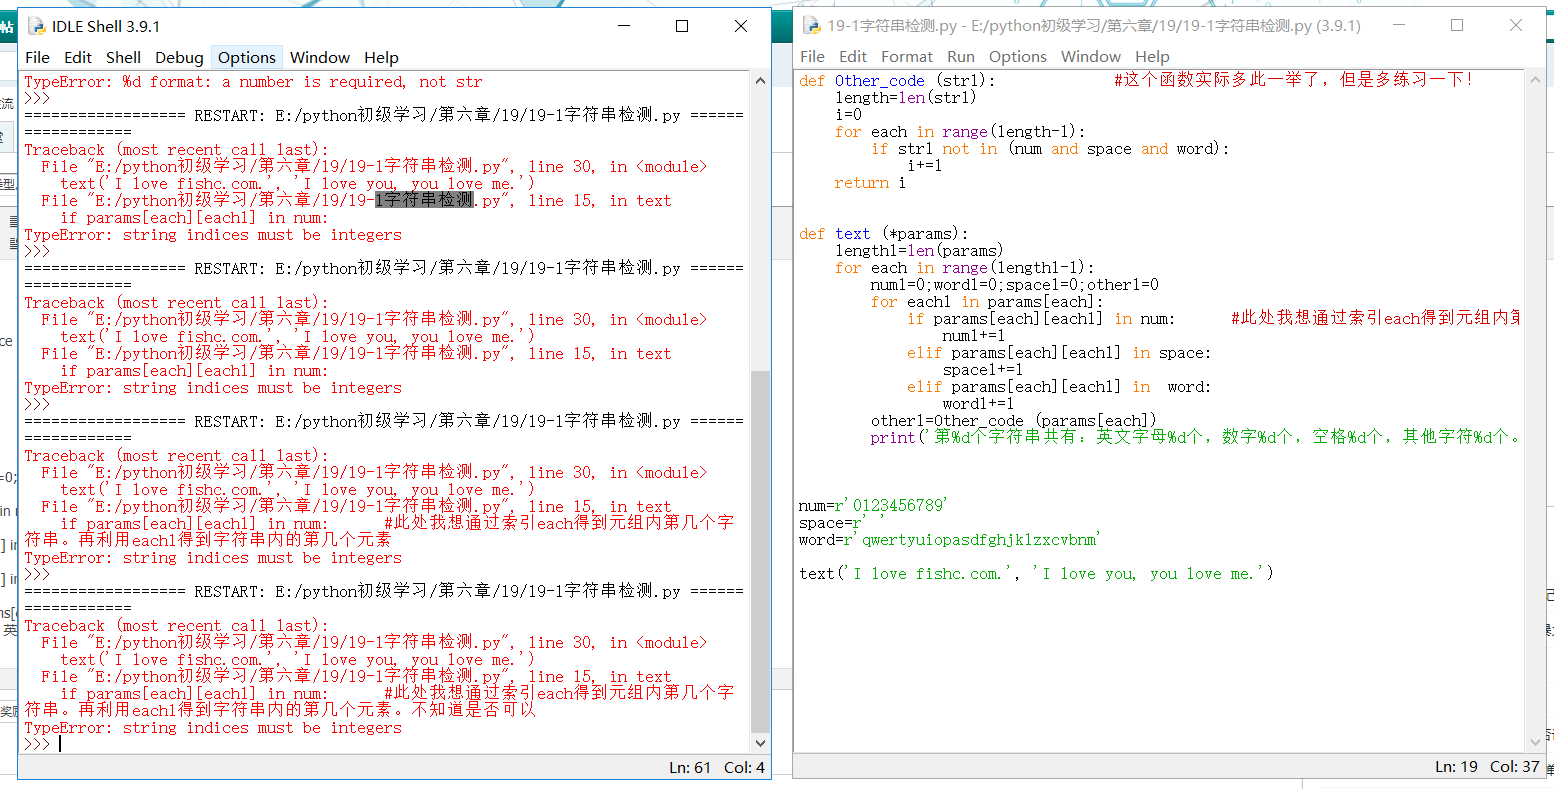Viewport: 1554px width, 789px height.
Task: Open Options menu in the editor window
Action: [1018, 57]
